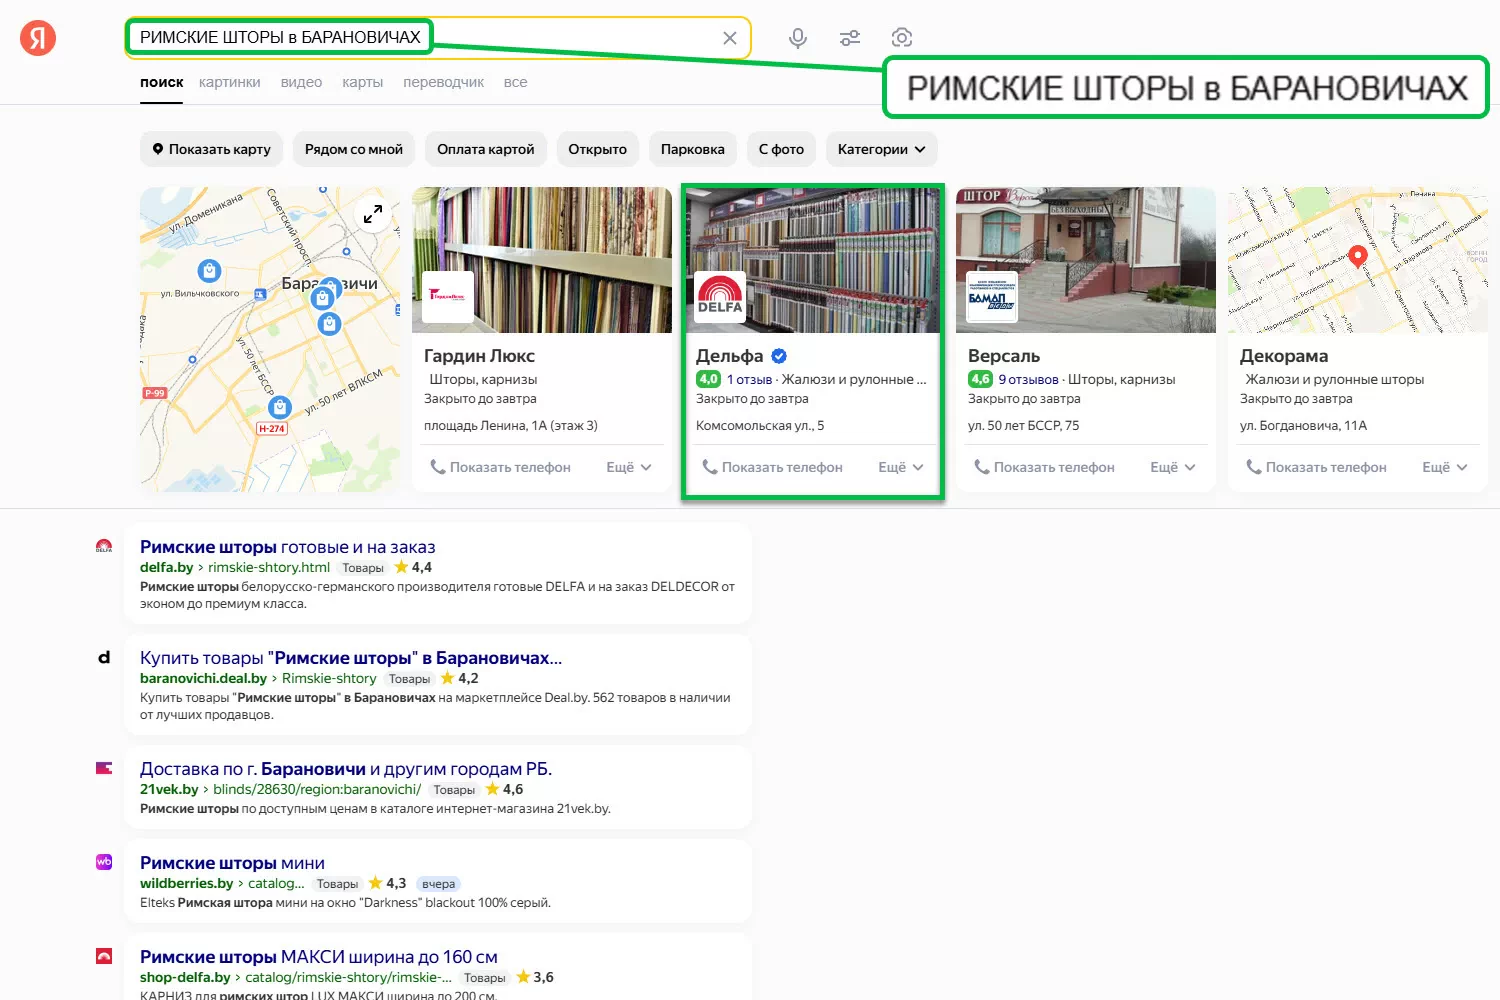Open Римские шторы готовые и на заказ link
Screen dimensions: 1500x1000
[x=287, y=547]
